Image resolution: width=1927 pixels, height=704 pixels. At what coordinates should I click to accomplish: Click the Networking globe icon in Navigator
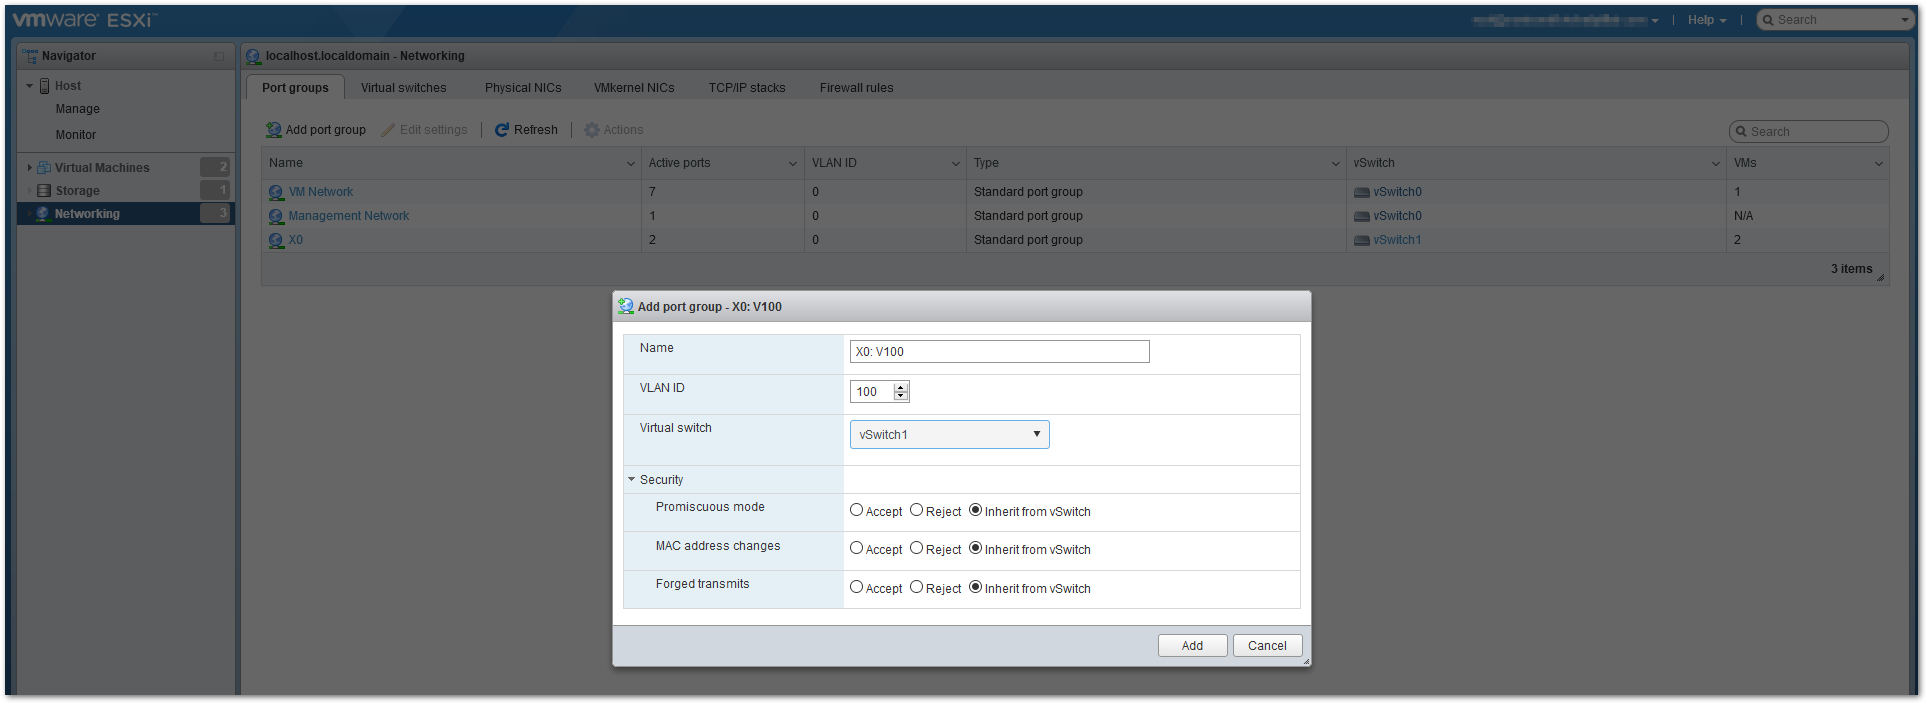(43, 214)
